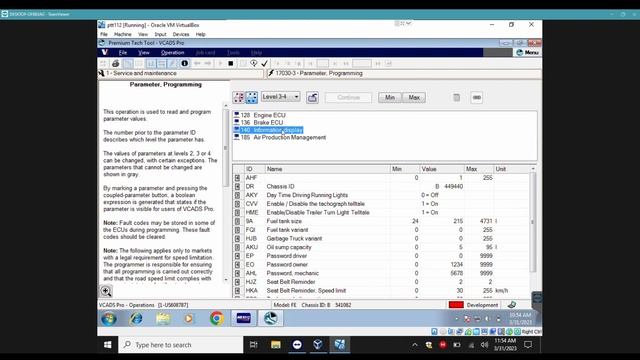Viewport: 640px width, 360px height.
Task: Expand hidden tray icons in guest taskbar
Action: point(456,319)
